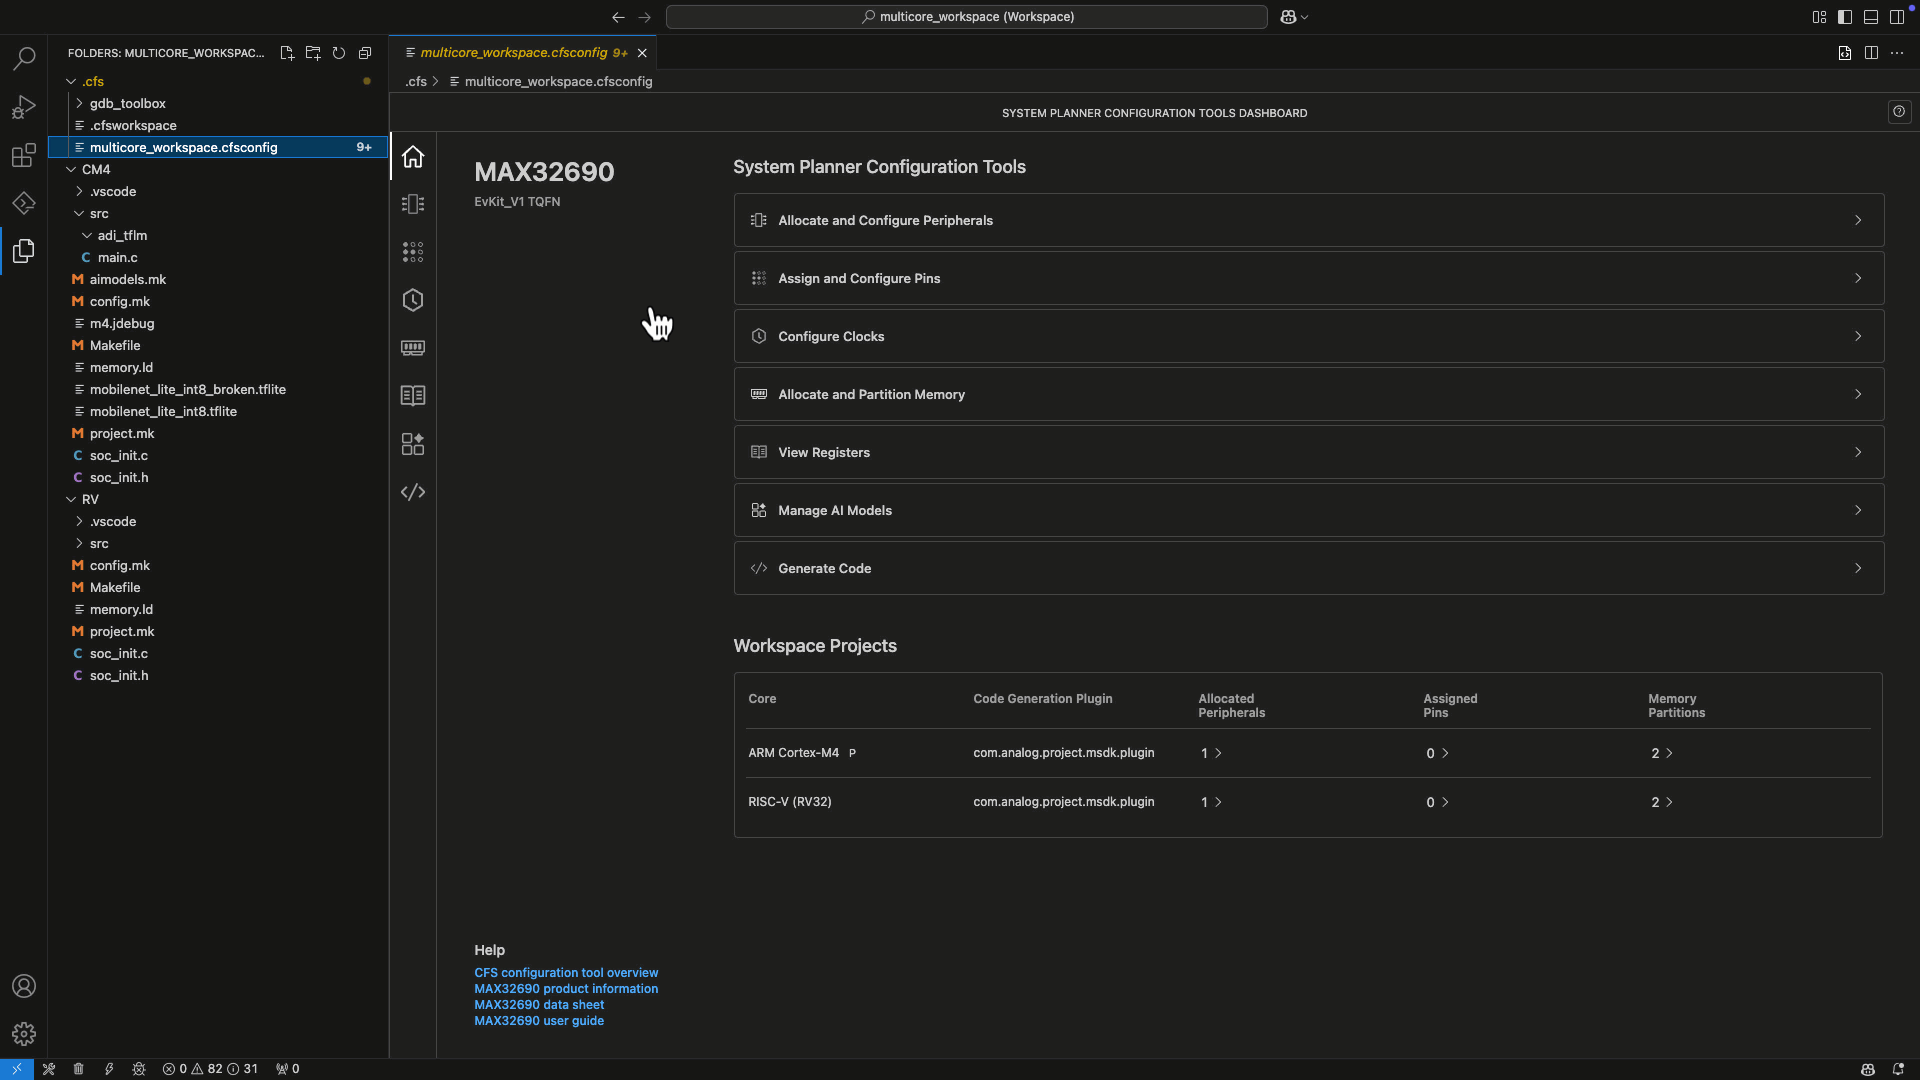Image resolution: width=1920 pixels, height=1080 pixels.
Task: Select the multicore_workspace.cfsconfig editor tab
Action: point(514,53)
